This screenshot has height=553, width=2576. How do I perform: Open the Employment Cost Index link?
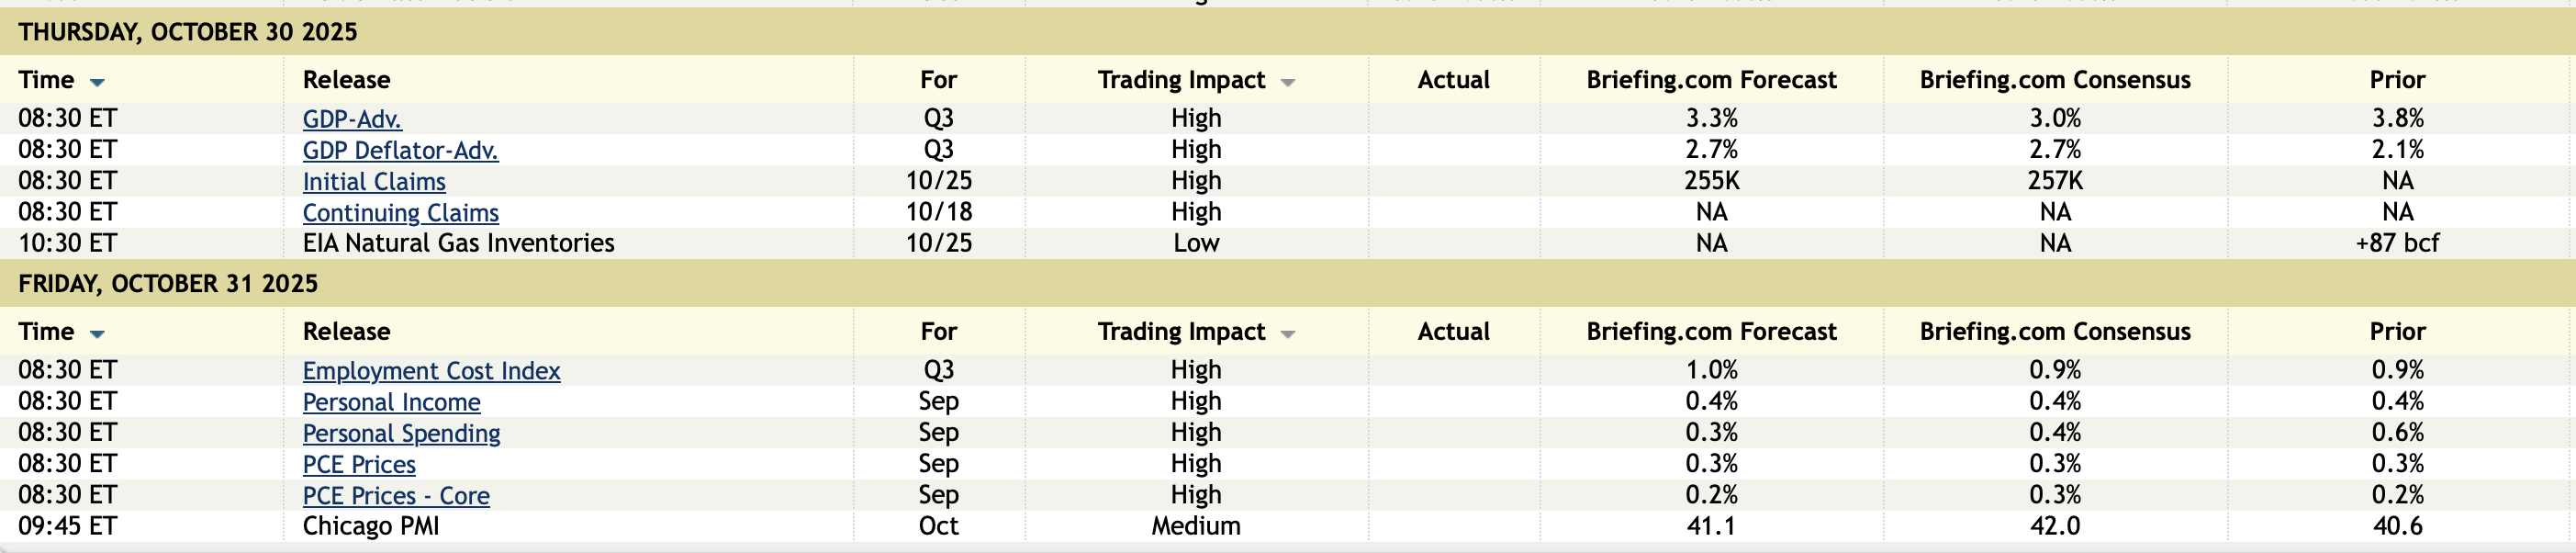431,371
